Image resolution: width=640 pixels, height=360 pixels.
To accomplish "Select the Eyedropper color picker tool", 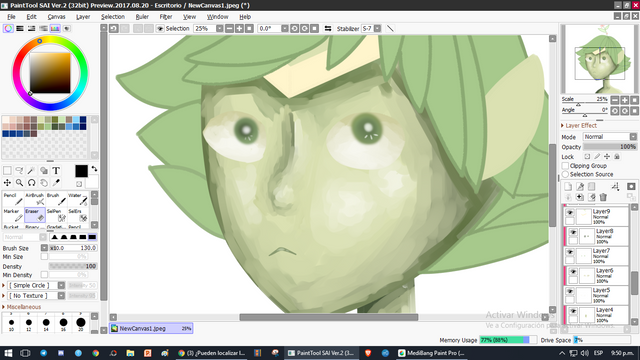I will 56,182.
